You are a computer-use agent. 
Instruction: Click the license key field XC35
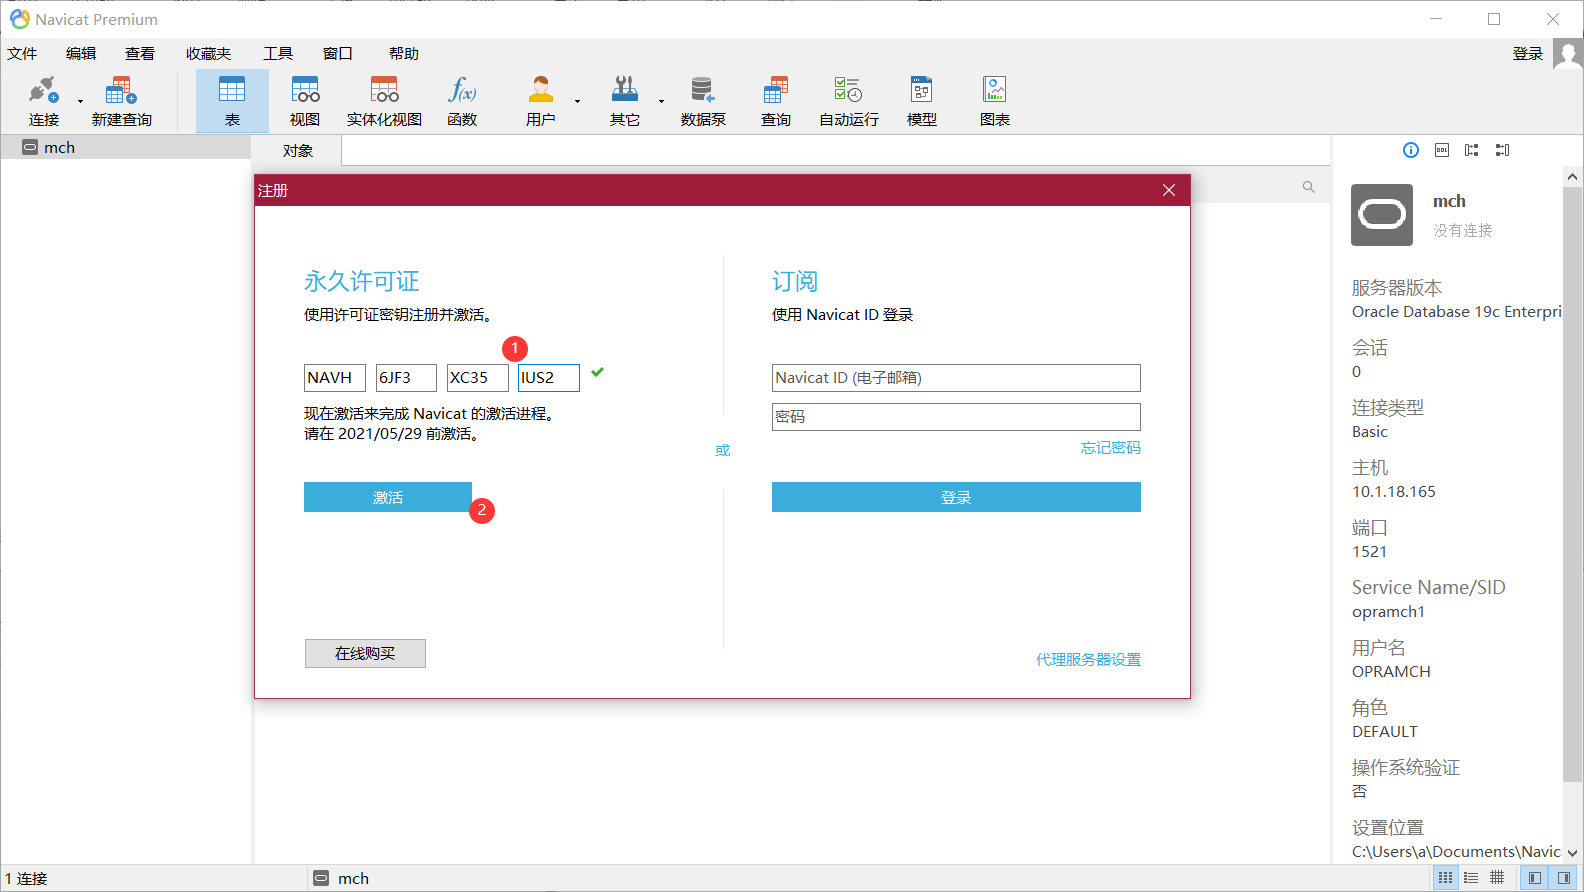pos(477,378)
